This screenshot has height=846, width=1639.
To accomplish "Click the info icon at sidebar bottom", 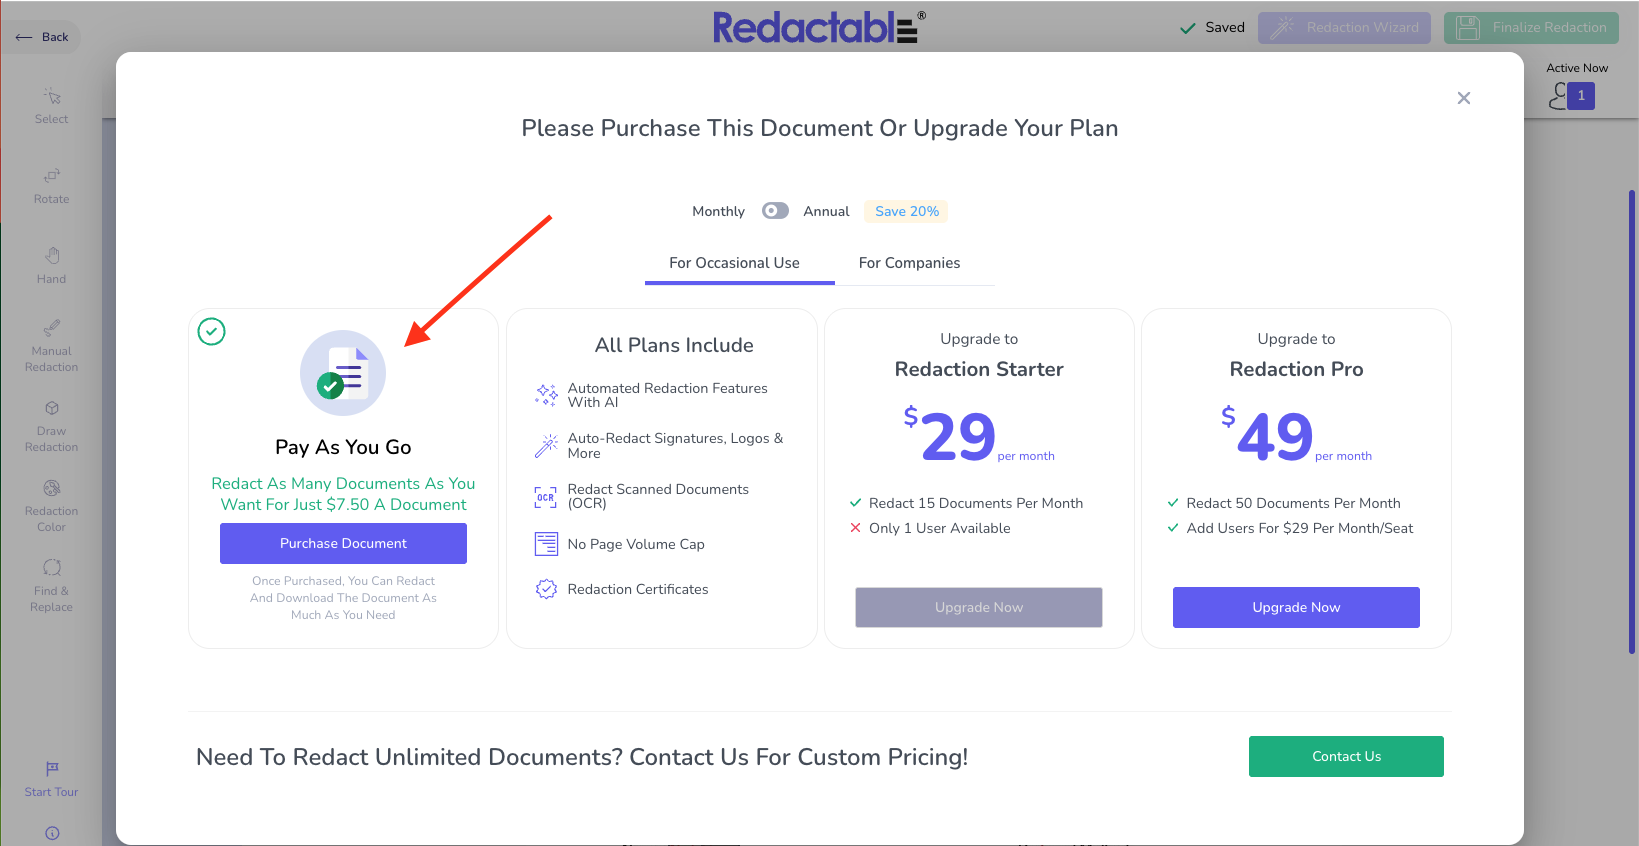I will click(x=52, y=833).
